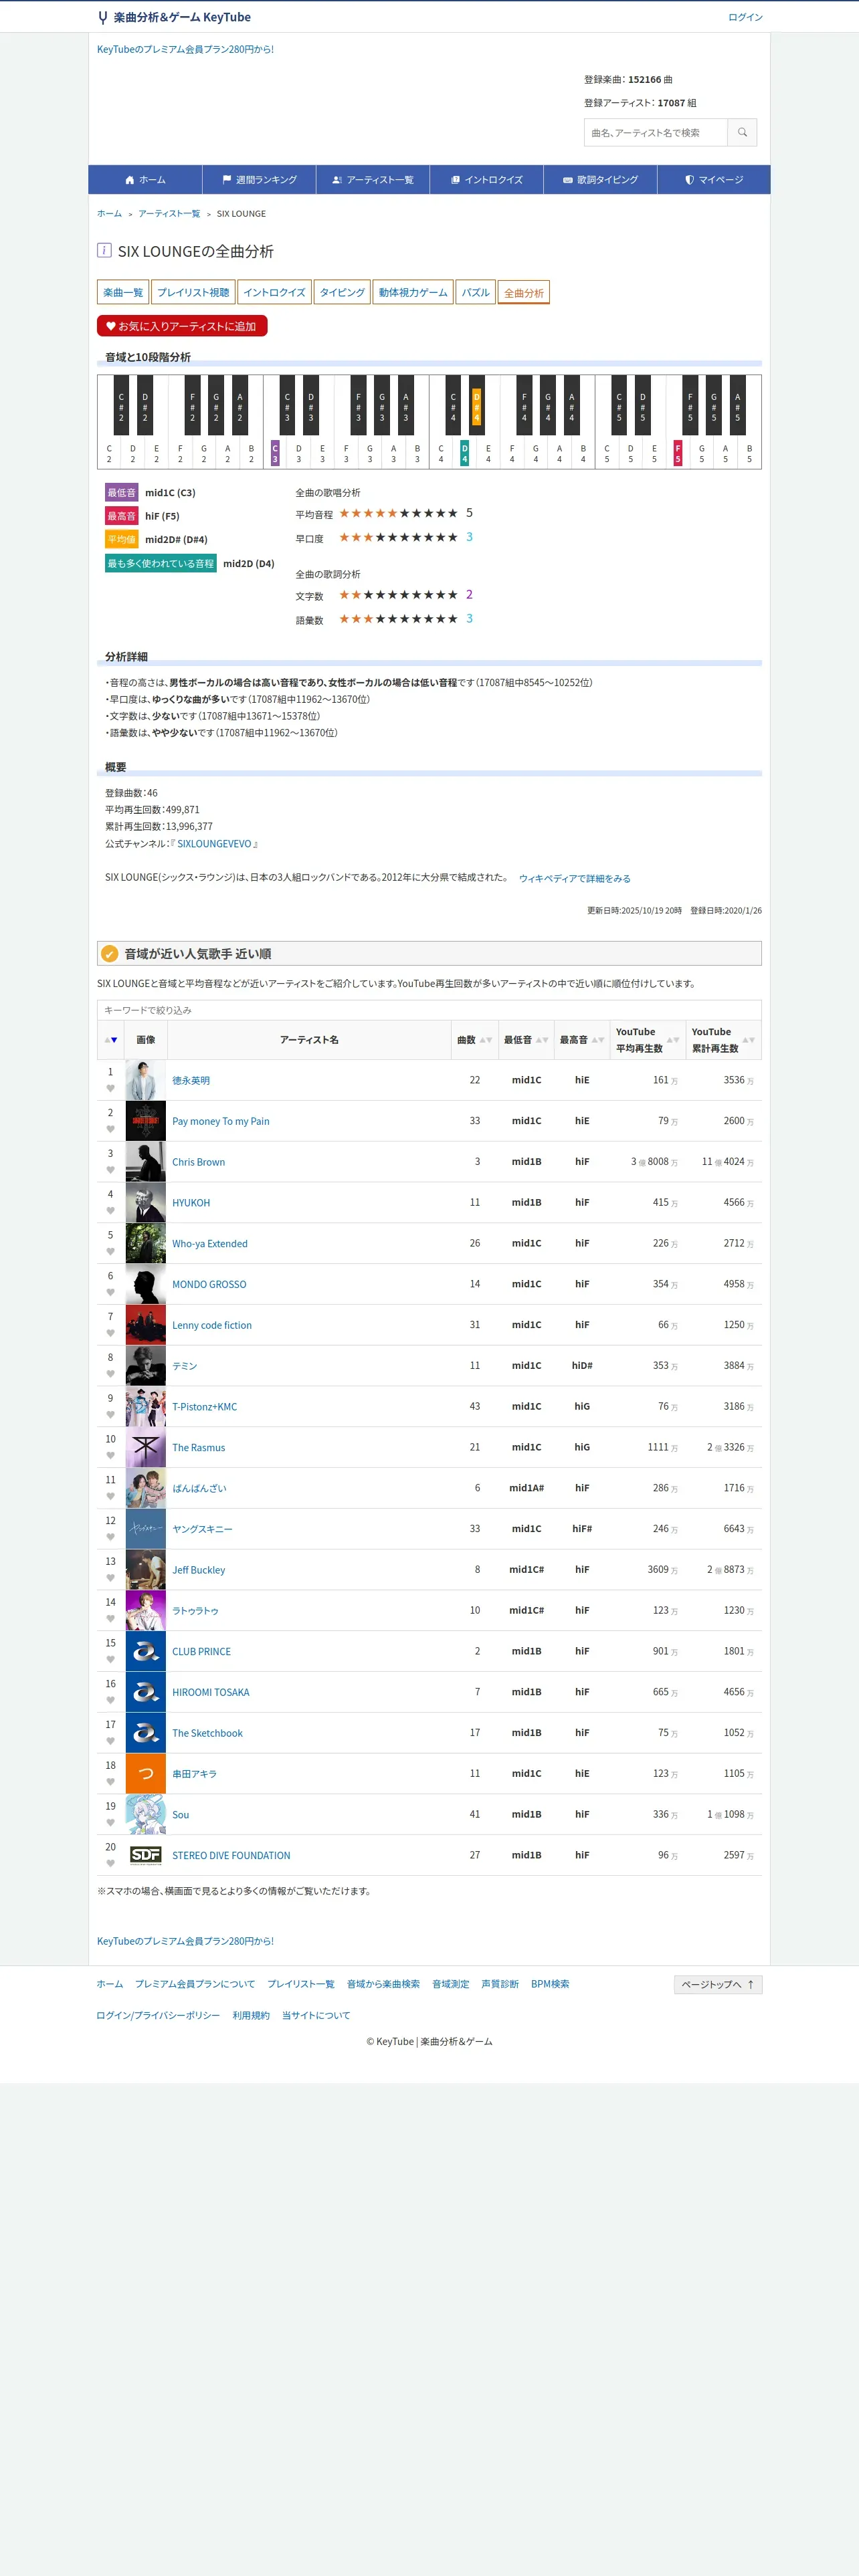Viewport: 859px width, 2576px height.
Task: Open アーティスト一覧 in the blue navigation bar
Action: [373, 180]
